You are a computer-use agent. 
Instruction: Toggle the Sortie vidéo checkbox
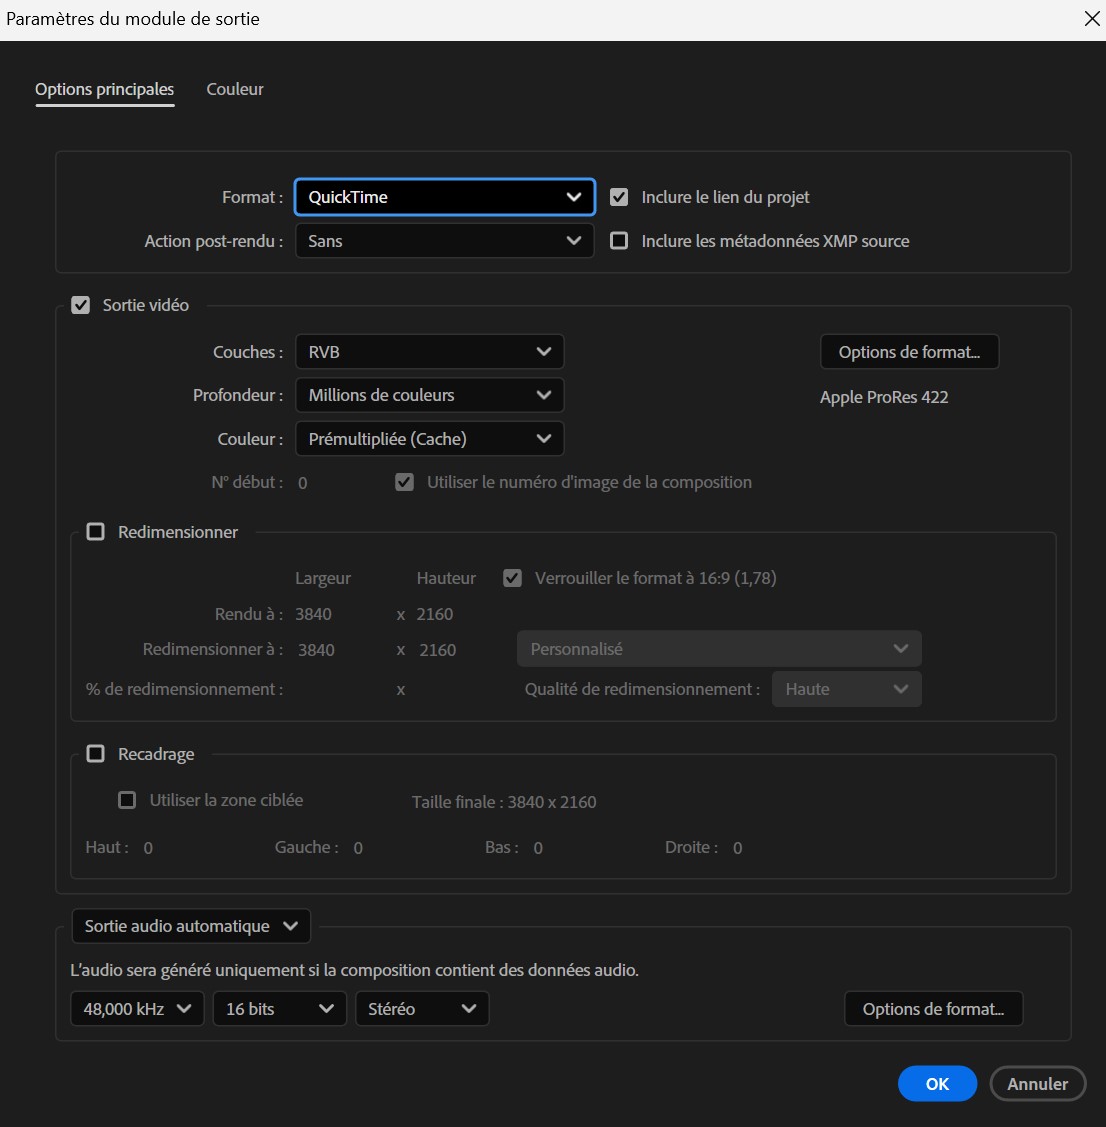pyautogui.click(x=81, y=305)
